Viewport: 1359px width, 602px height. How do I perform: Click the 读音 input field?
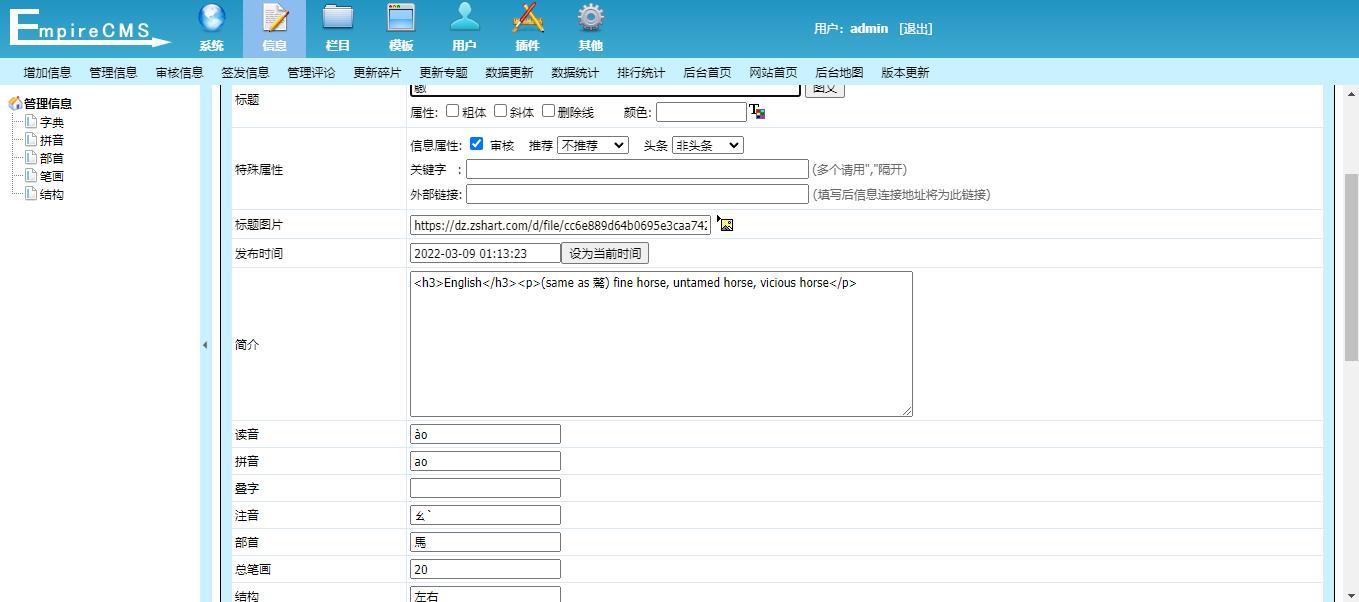[x=485, y=434]
